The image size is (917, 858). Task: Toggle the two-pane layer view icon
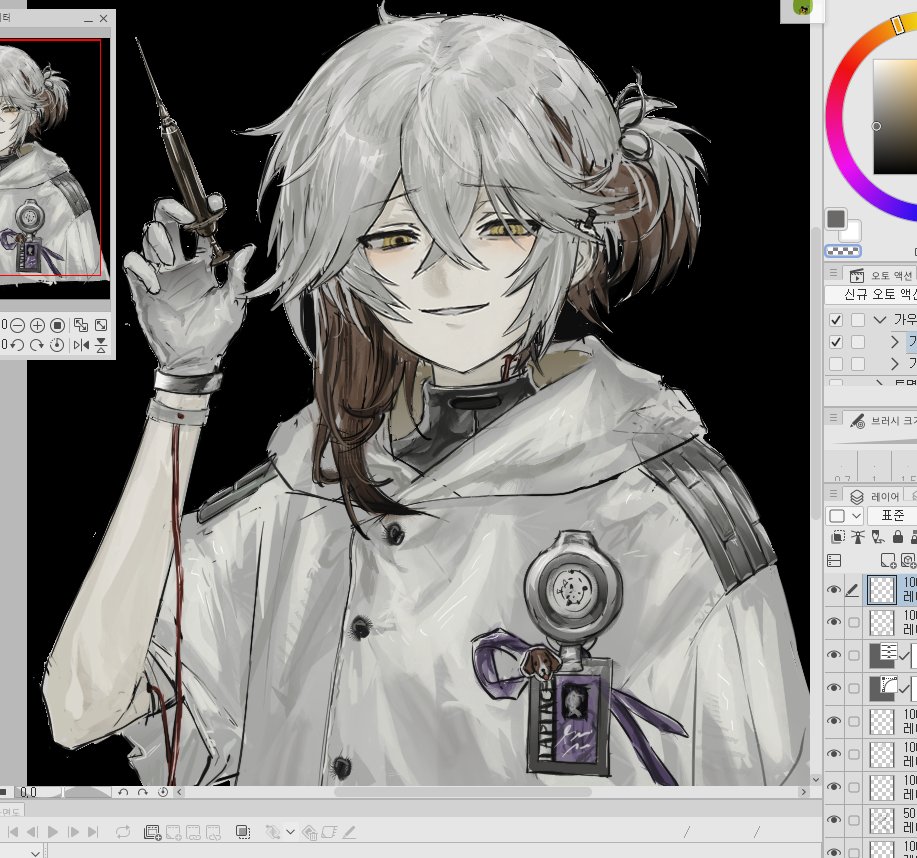834,560
